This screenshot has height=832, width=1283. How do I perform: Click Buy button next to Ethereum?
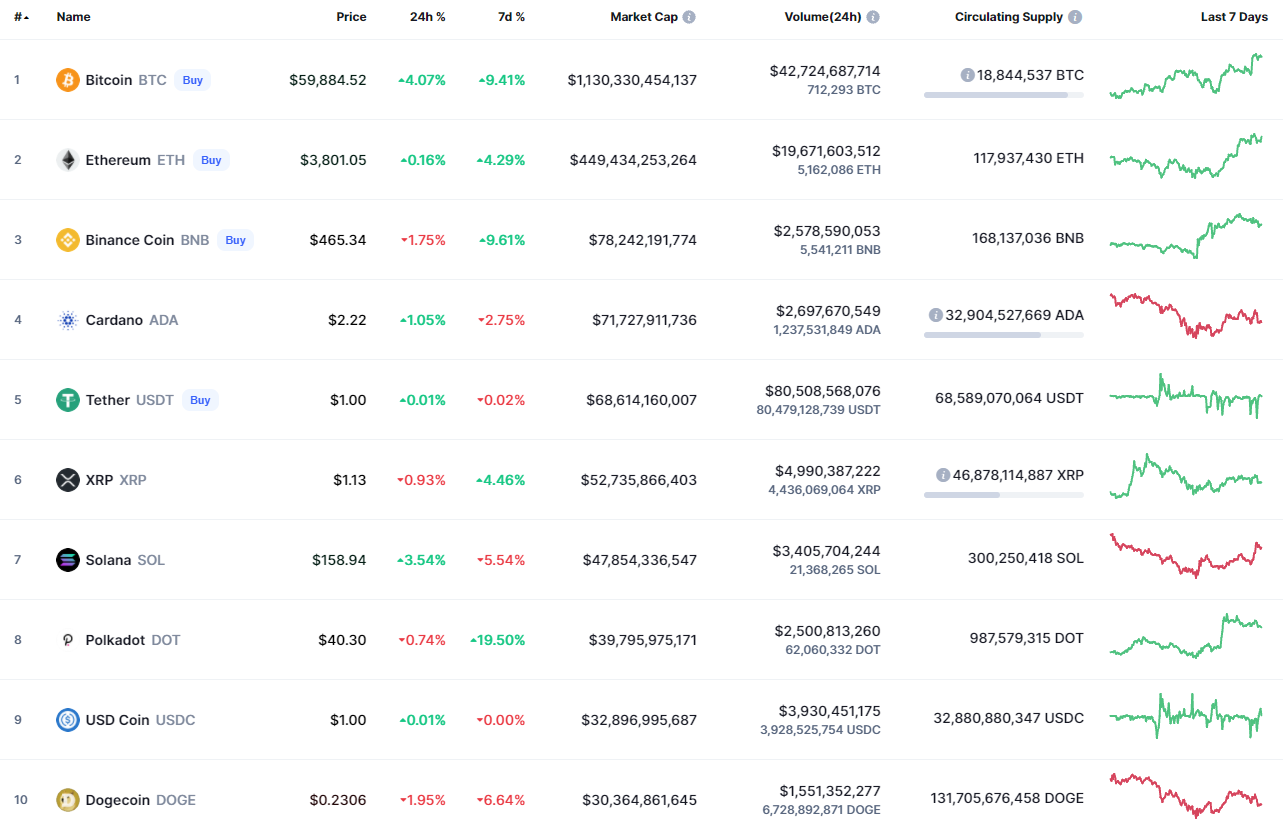coord(211,160)
